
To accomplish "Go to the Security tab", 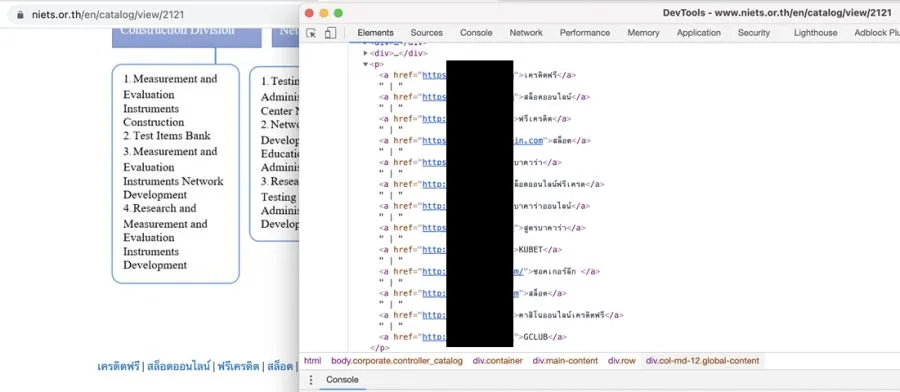I will (754, 33).
